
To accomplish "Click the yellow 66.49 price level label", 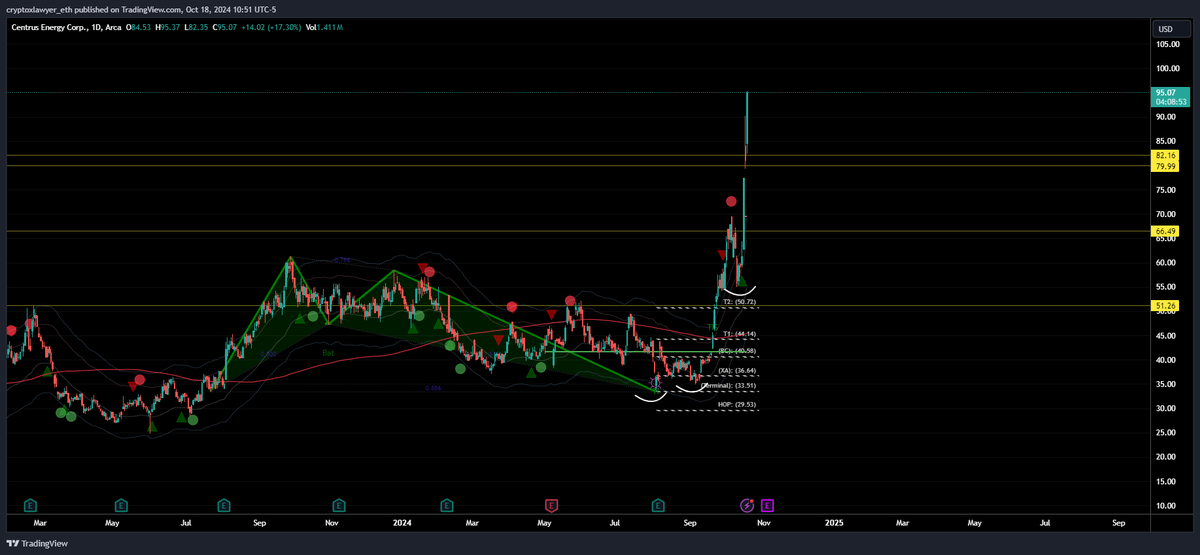I will coord(1164,232).
